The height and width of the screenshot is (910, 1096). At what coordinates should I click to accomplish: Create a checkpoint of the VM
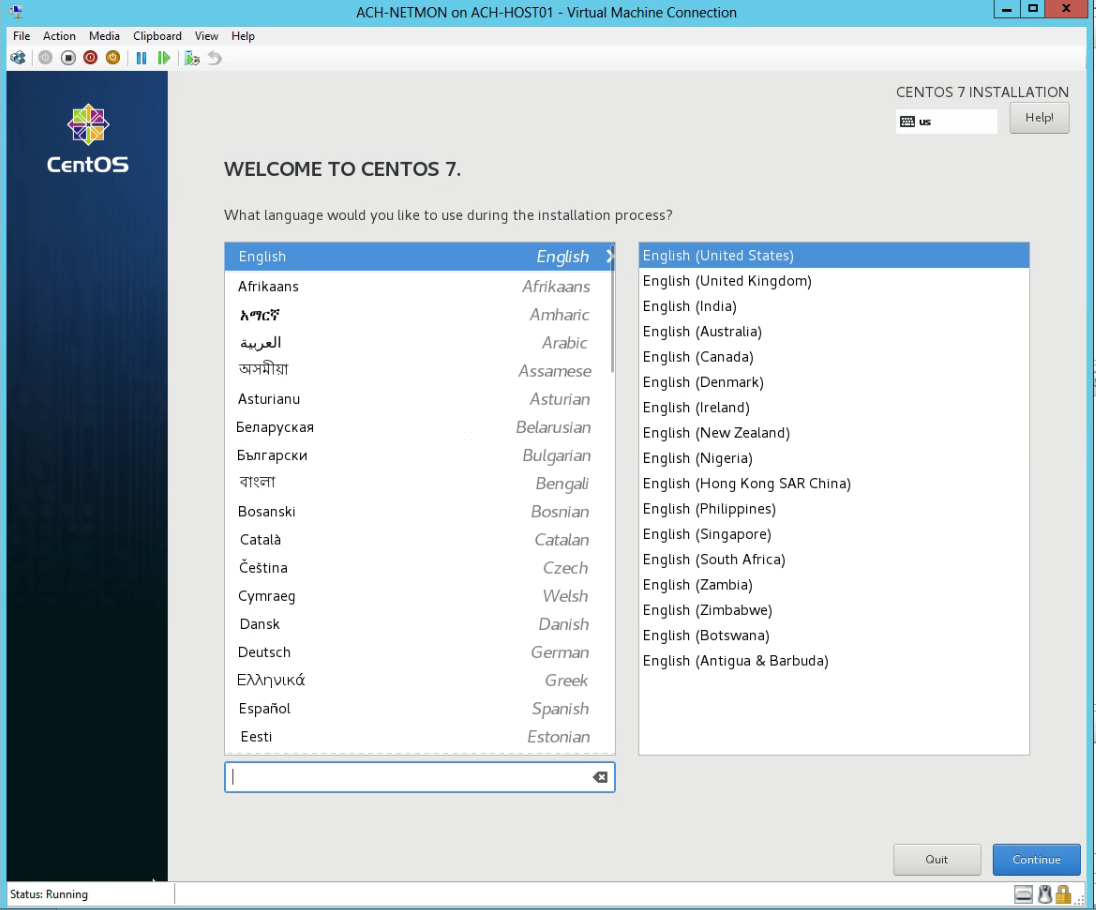(189, 57)
